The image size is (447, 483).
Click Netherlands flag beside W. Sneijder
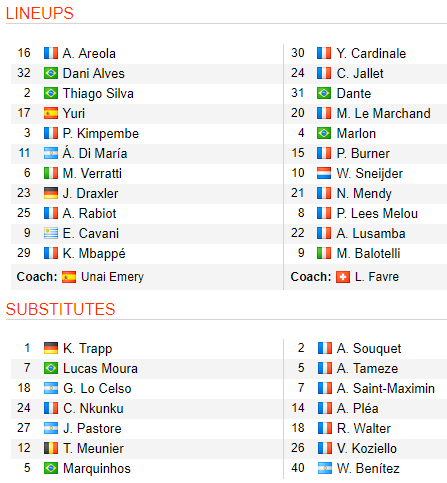[324, 173]
